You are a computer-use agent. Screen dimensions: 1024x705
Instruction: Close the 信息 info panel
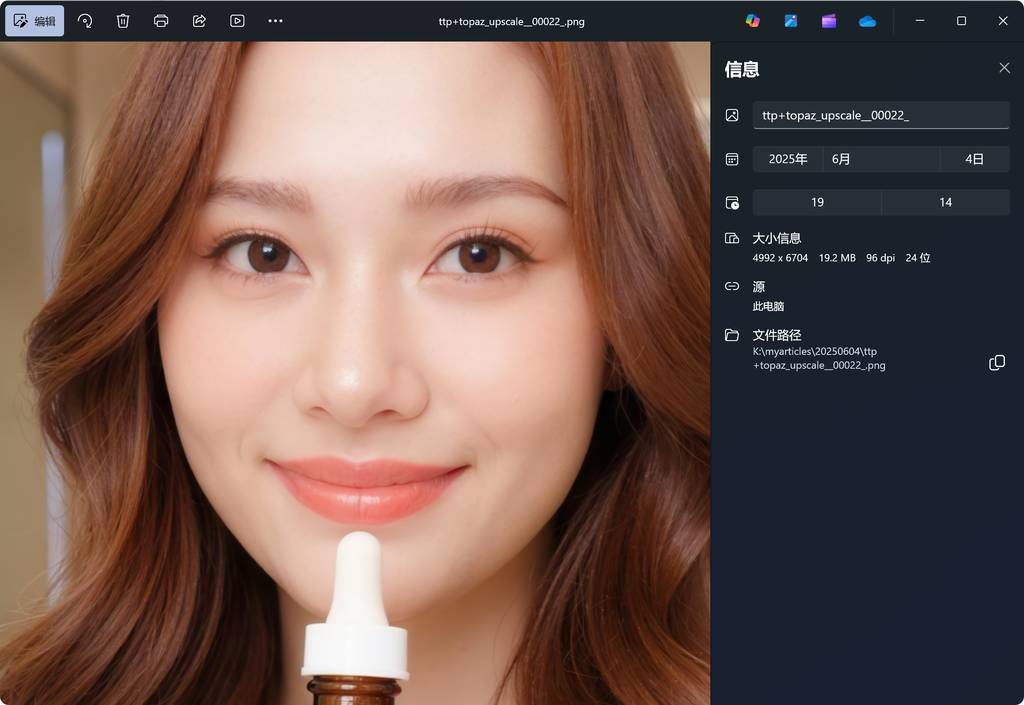point(1004,68)
